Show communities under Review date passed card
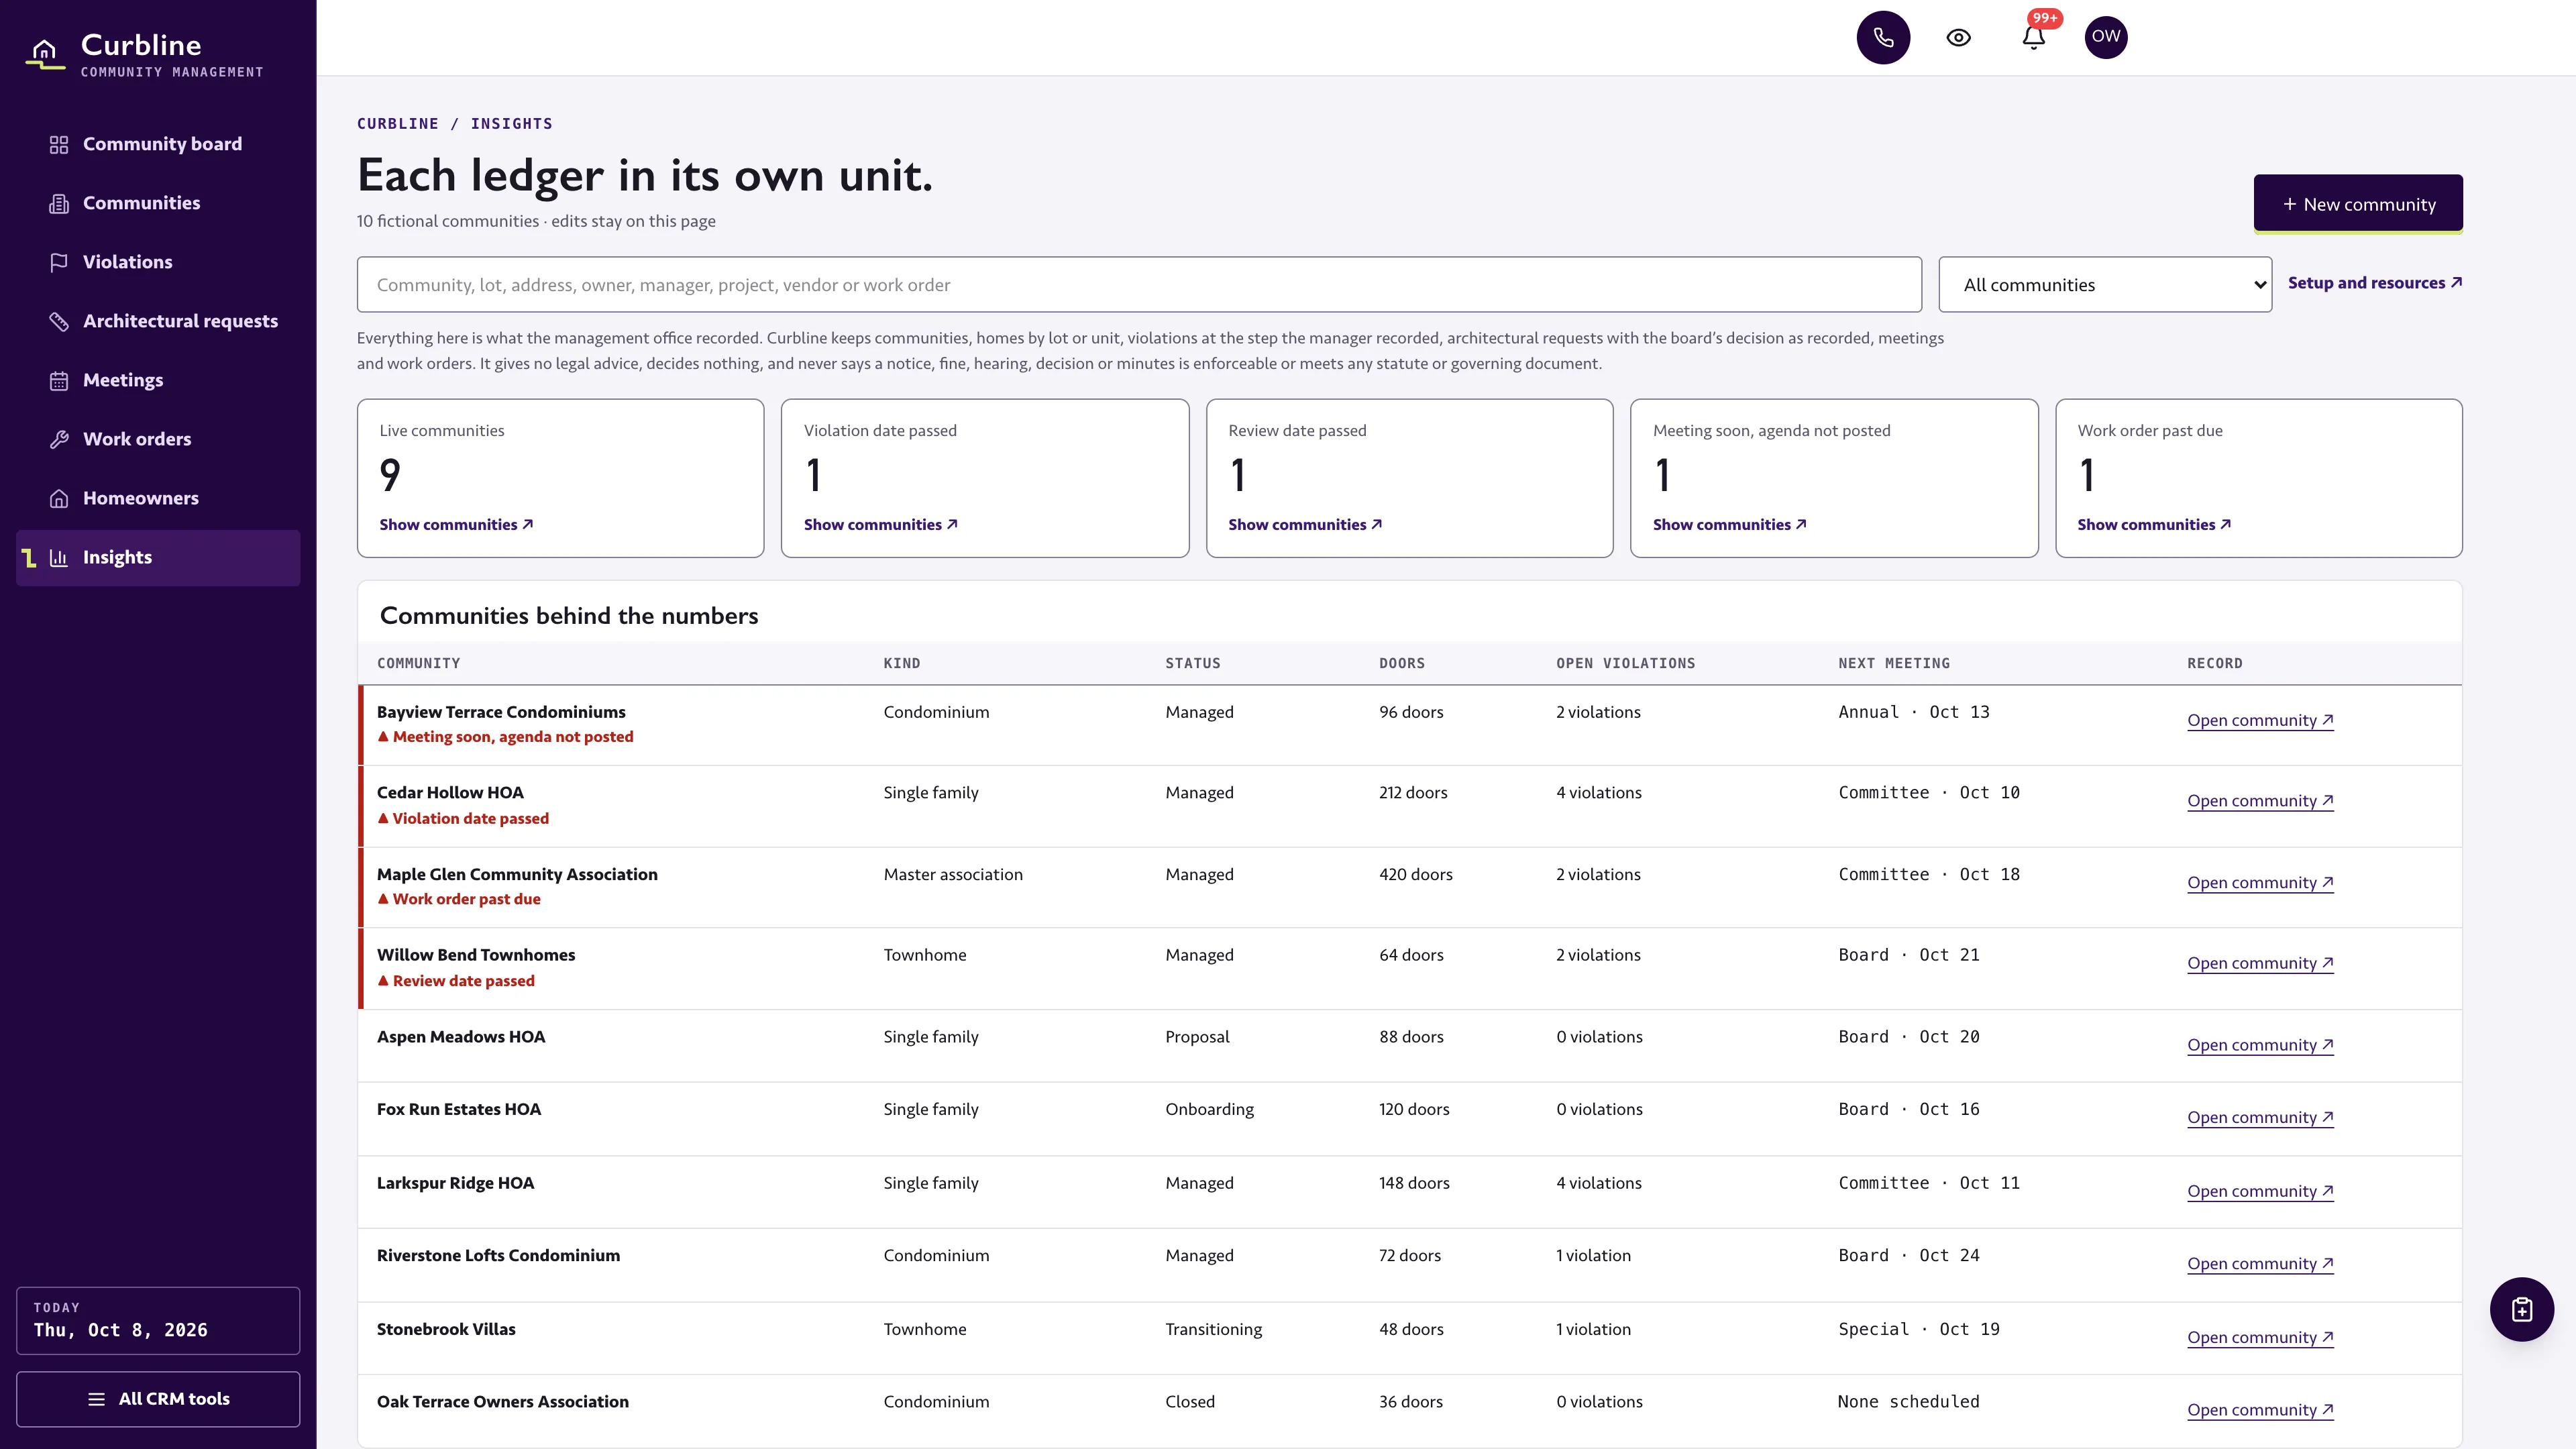 pos(1305,524)
